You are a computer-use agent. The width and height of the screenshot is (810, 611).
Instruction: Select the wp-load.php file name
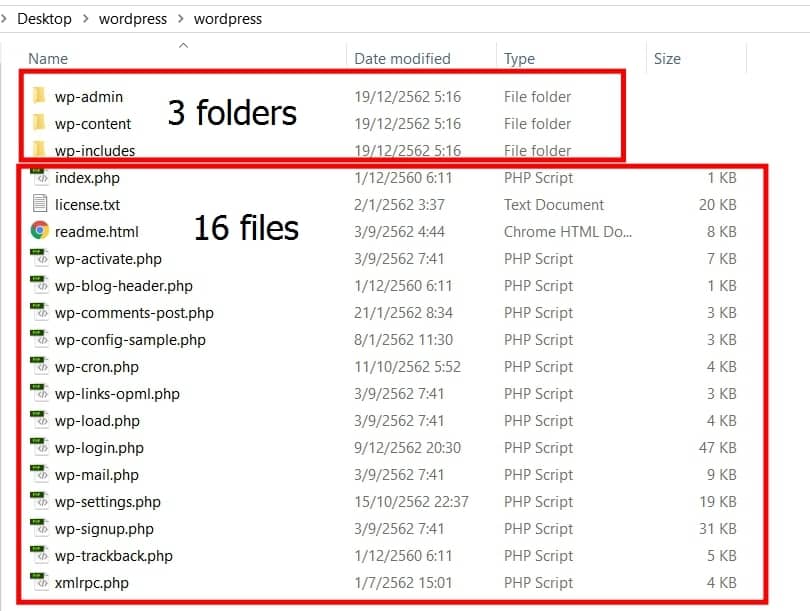click(97, 421)
